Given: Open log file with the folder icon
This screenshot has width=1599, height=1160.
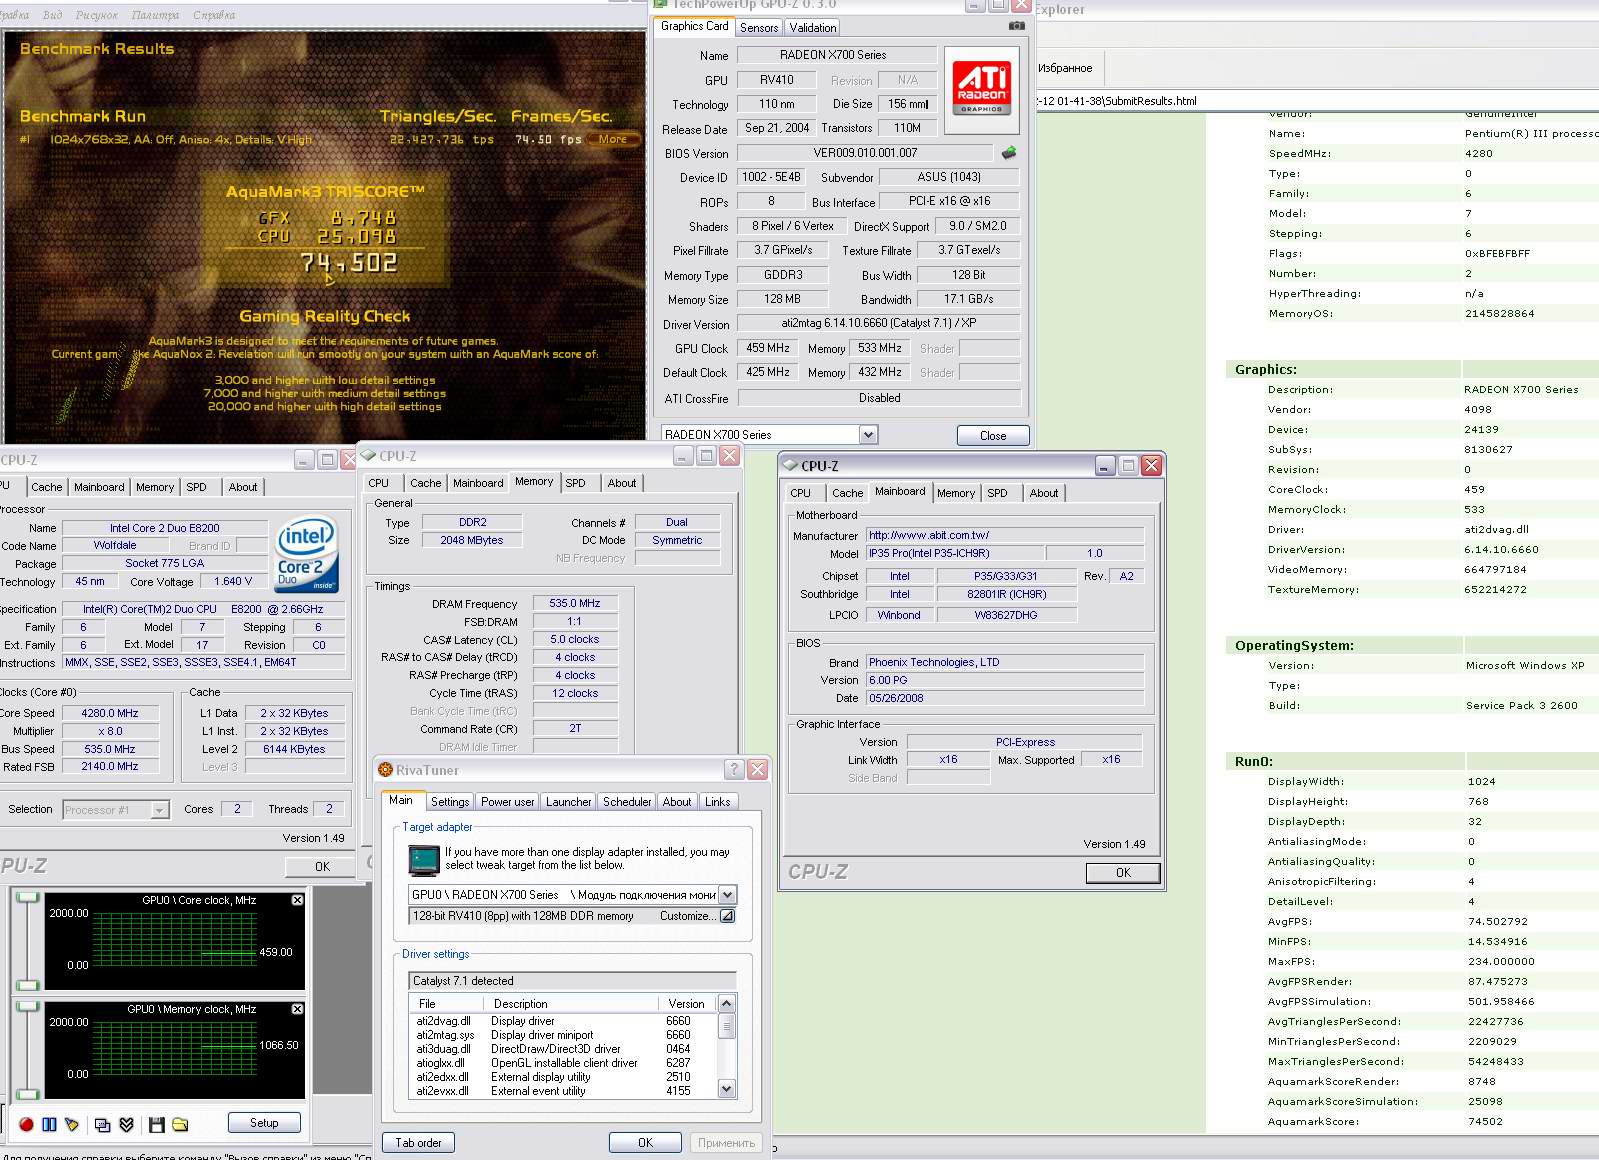Looking at the screenshot, I should 180,1124.
